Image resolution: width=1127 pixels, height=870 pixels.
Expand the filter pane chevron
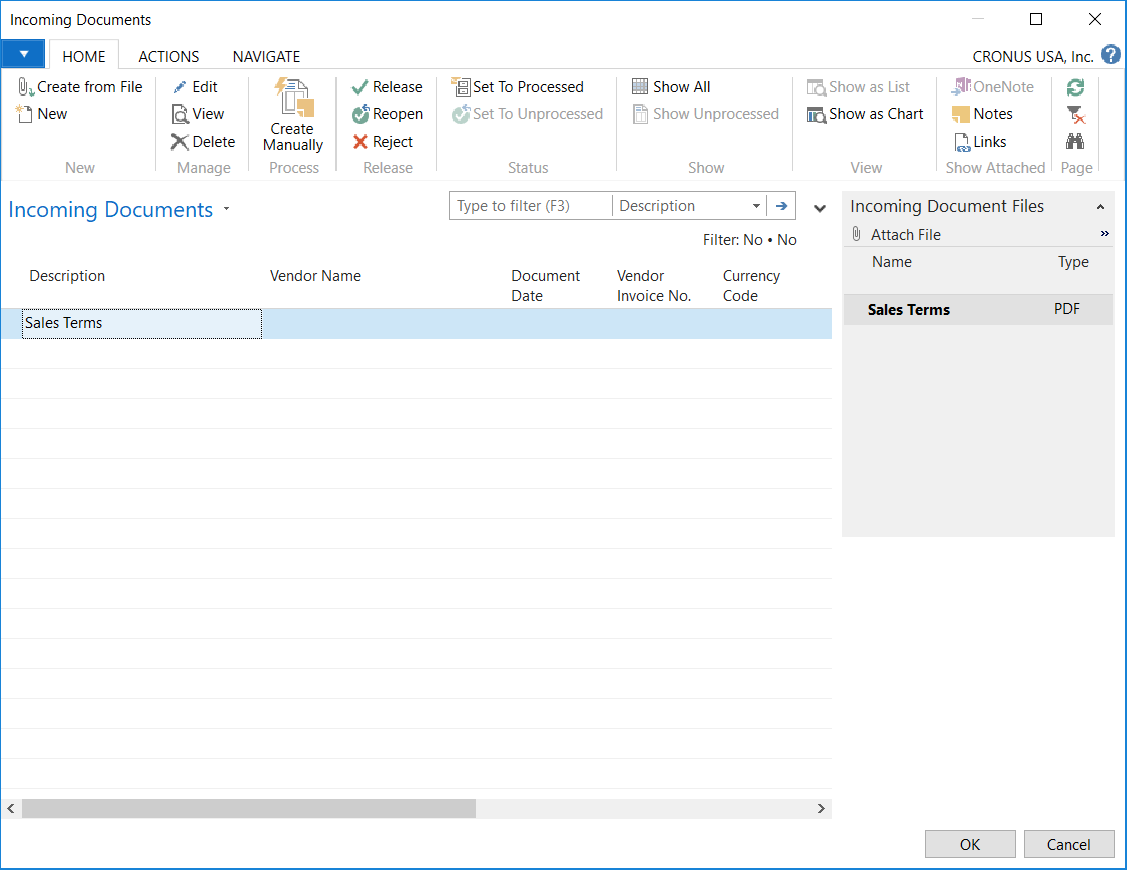tap(820, 208)
